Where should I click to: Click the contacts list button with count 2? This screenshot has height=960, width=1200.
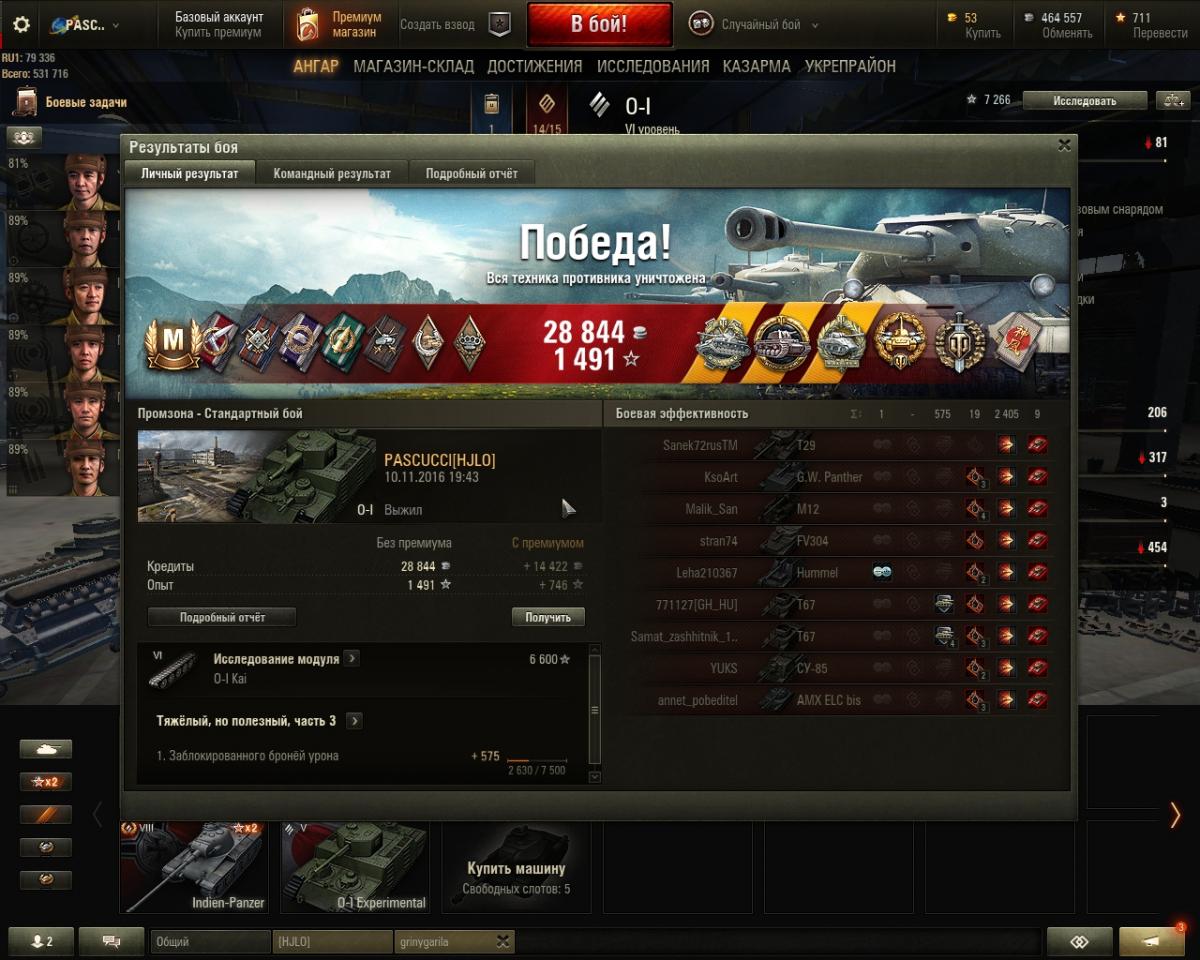click(41, 941)
